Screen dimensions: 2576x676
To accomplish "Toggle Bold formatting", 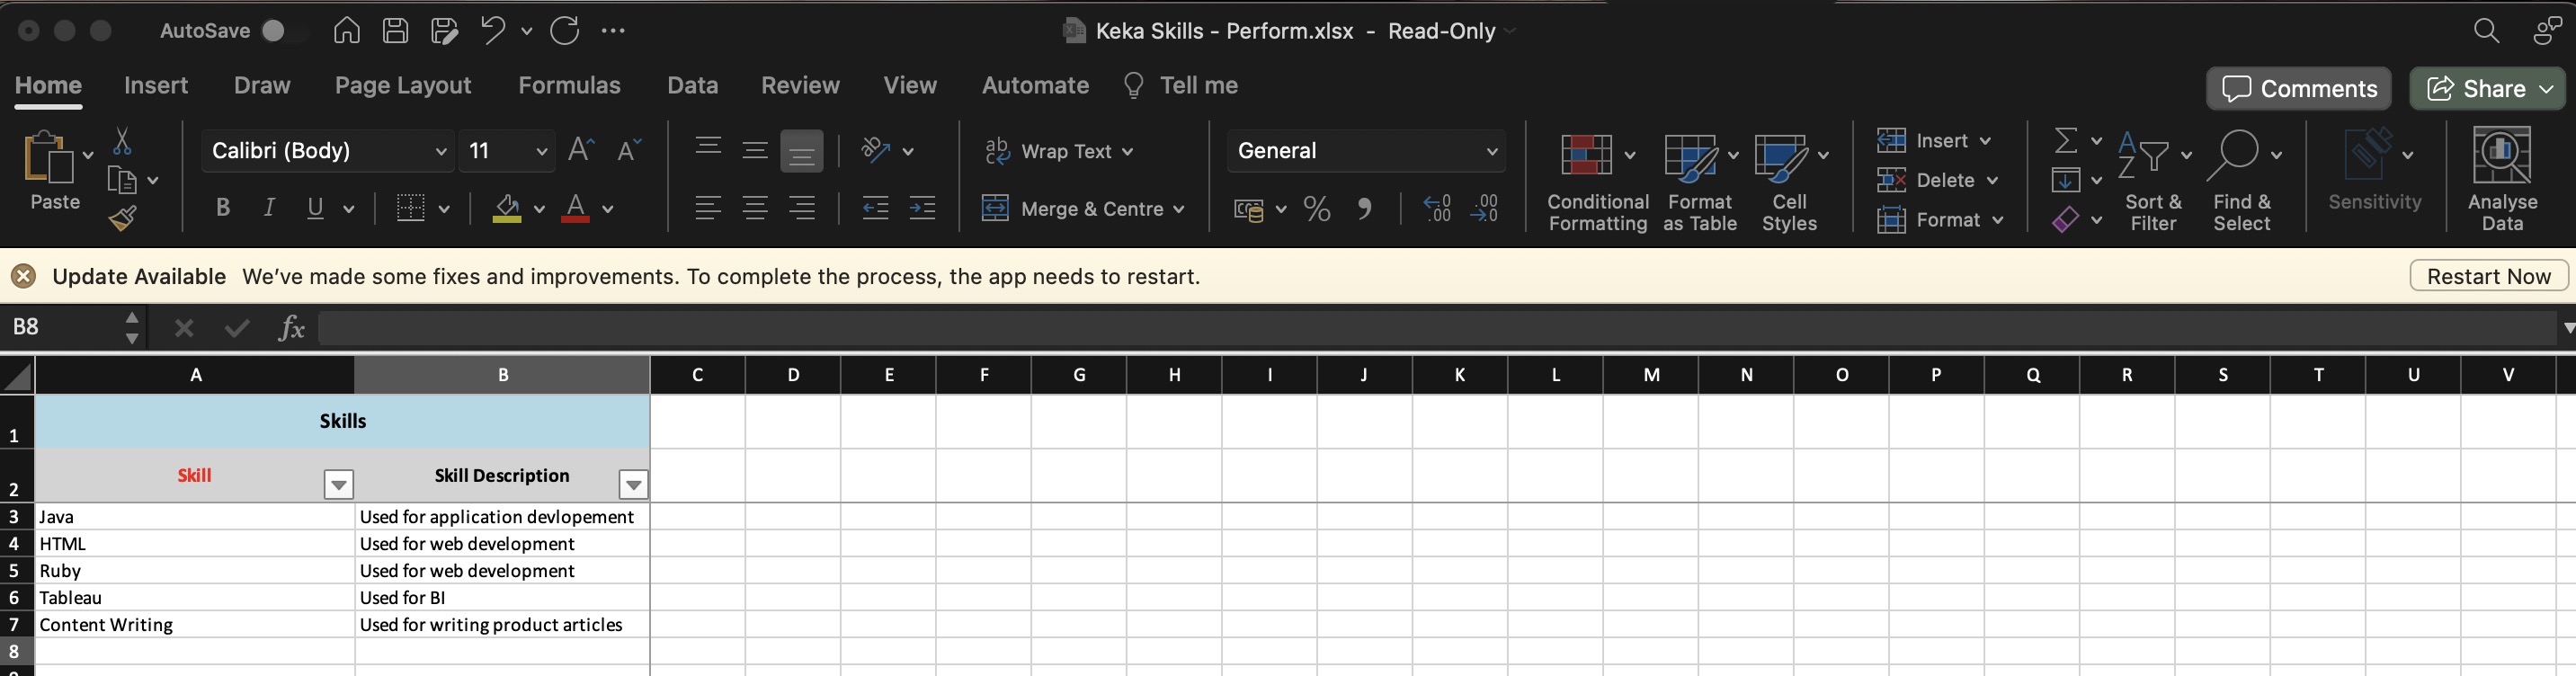I will pyautogui.click(x=223, y=208).
